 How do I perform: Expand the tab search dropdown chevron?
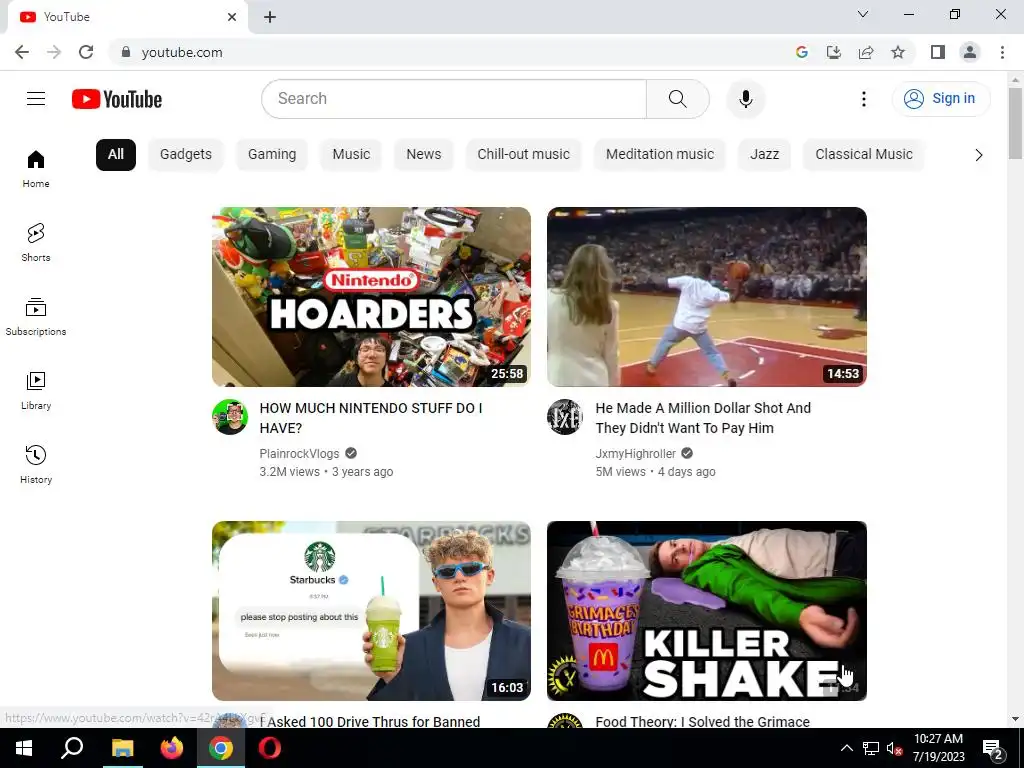(x=863, y=14)
